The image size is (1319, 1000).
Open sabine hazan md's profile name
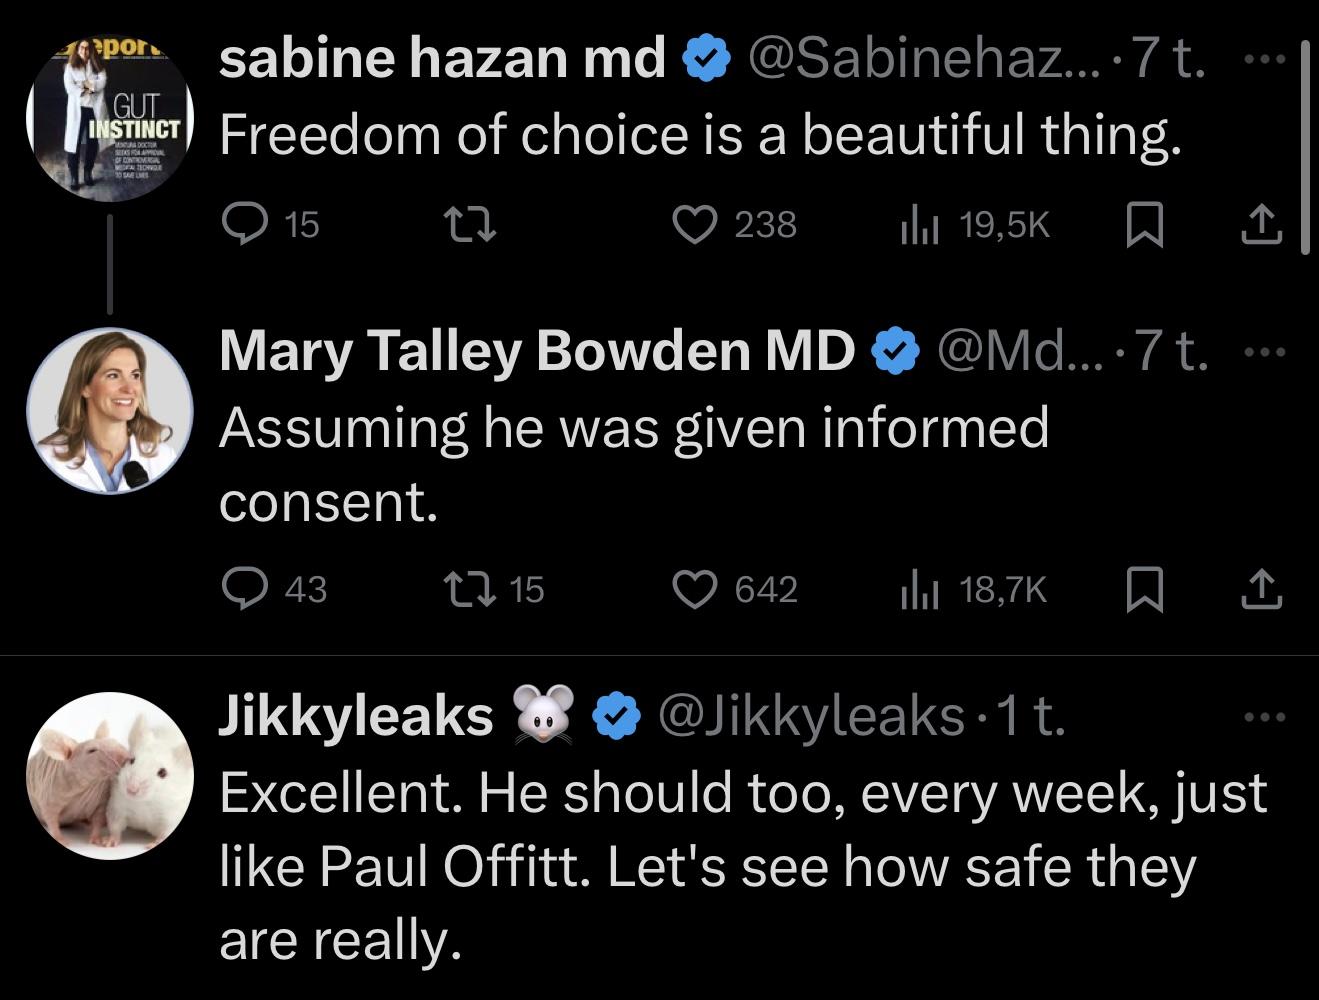pos(442,60)
